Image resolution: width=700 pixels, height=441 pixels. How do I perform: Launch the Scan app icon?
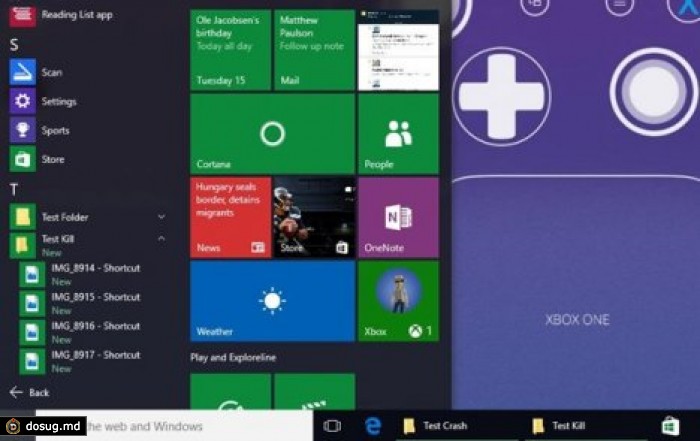pos(22,72)
